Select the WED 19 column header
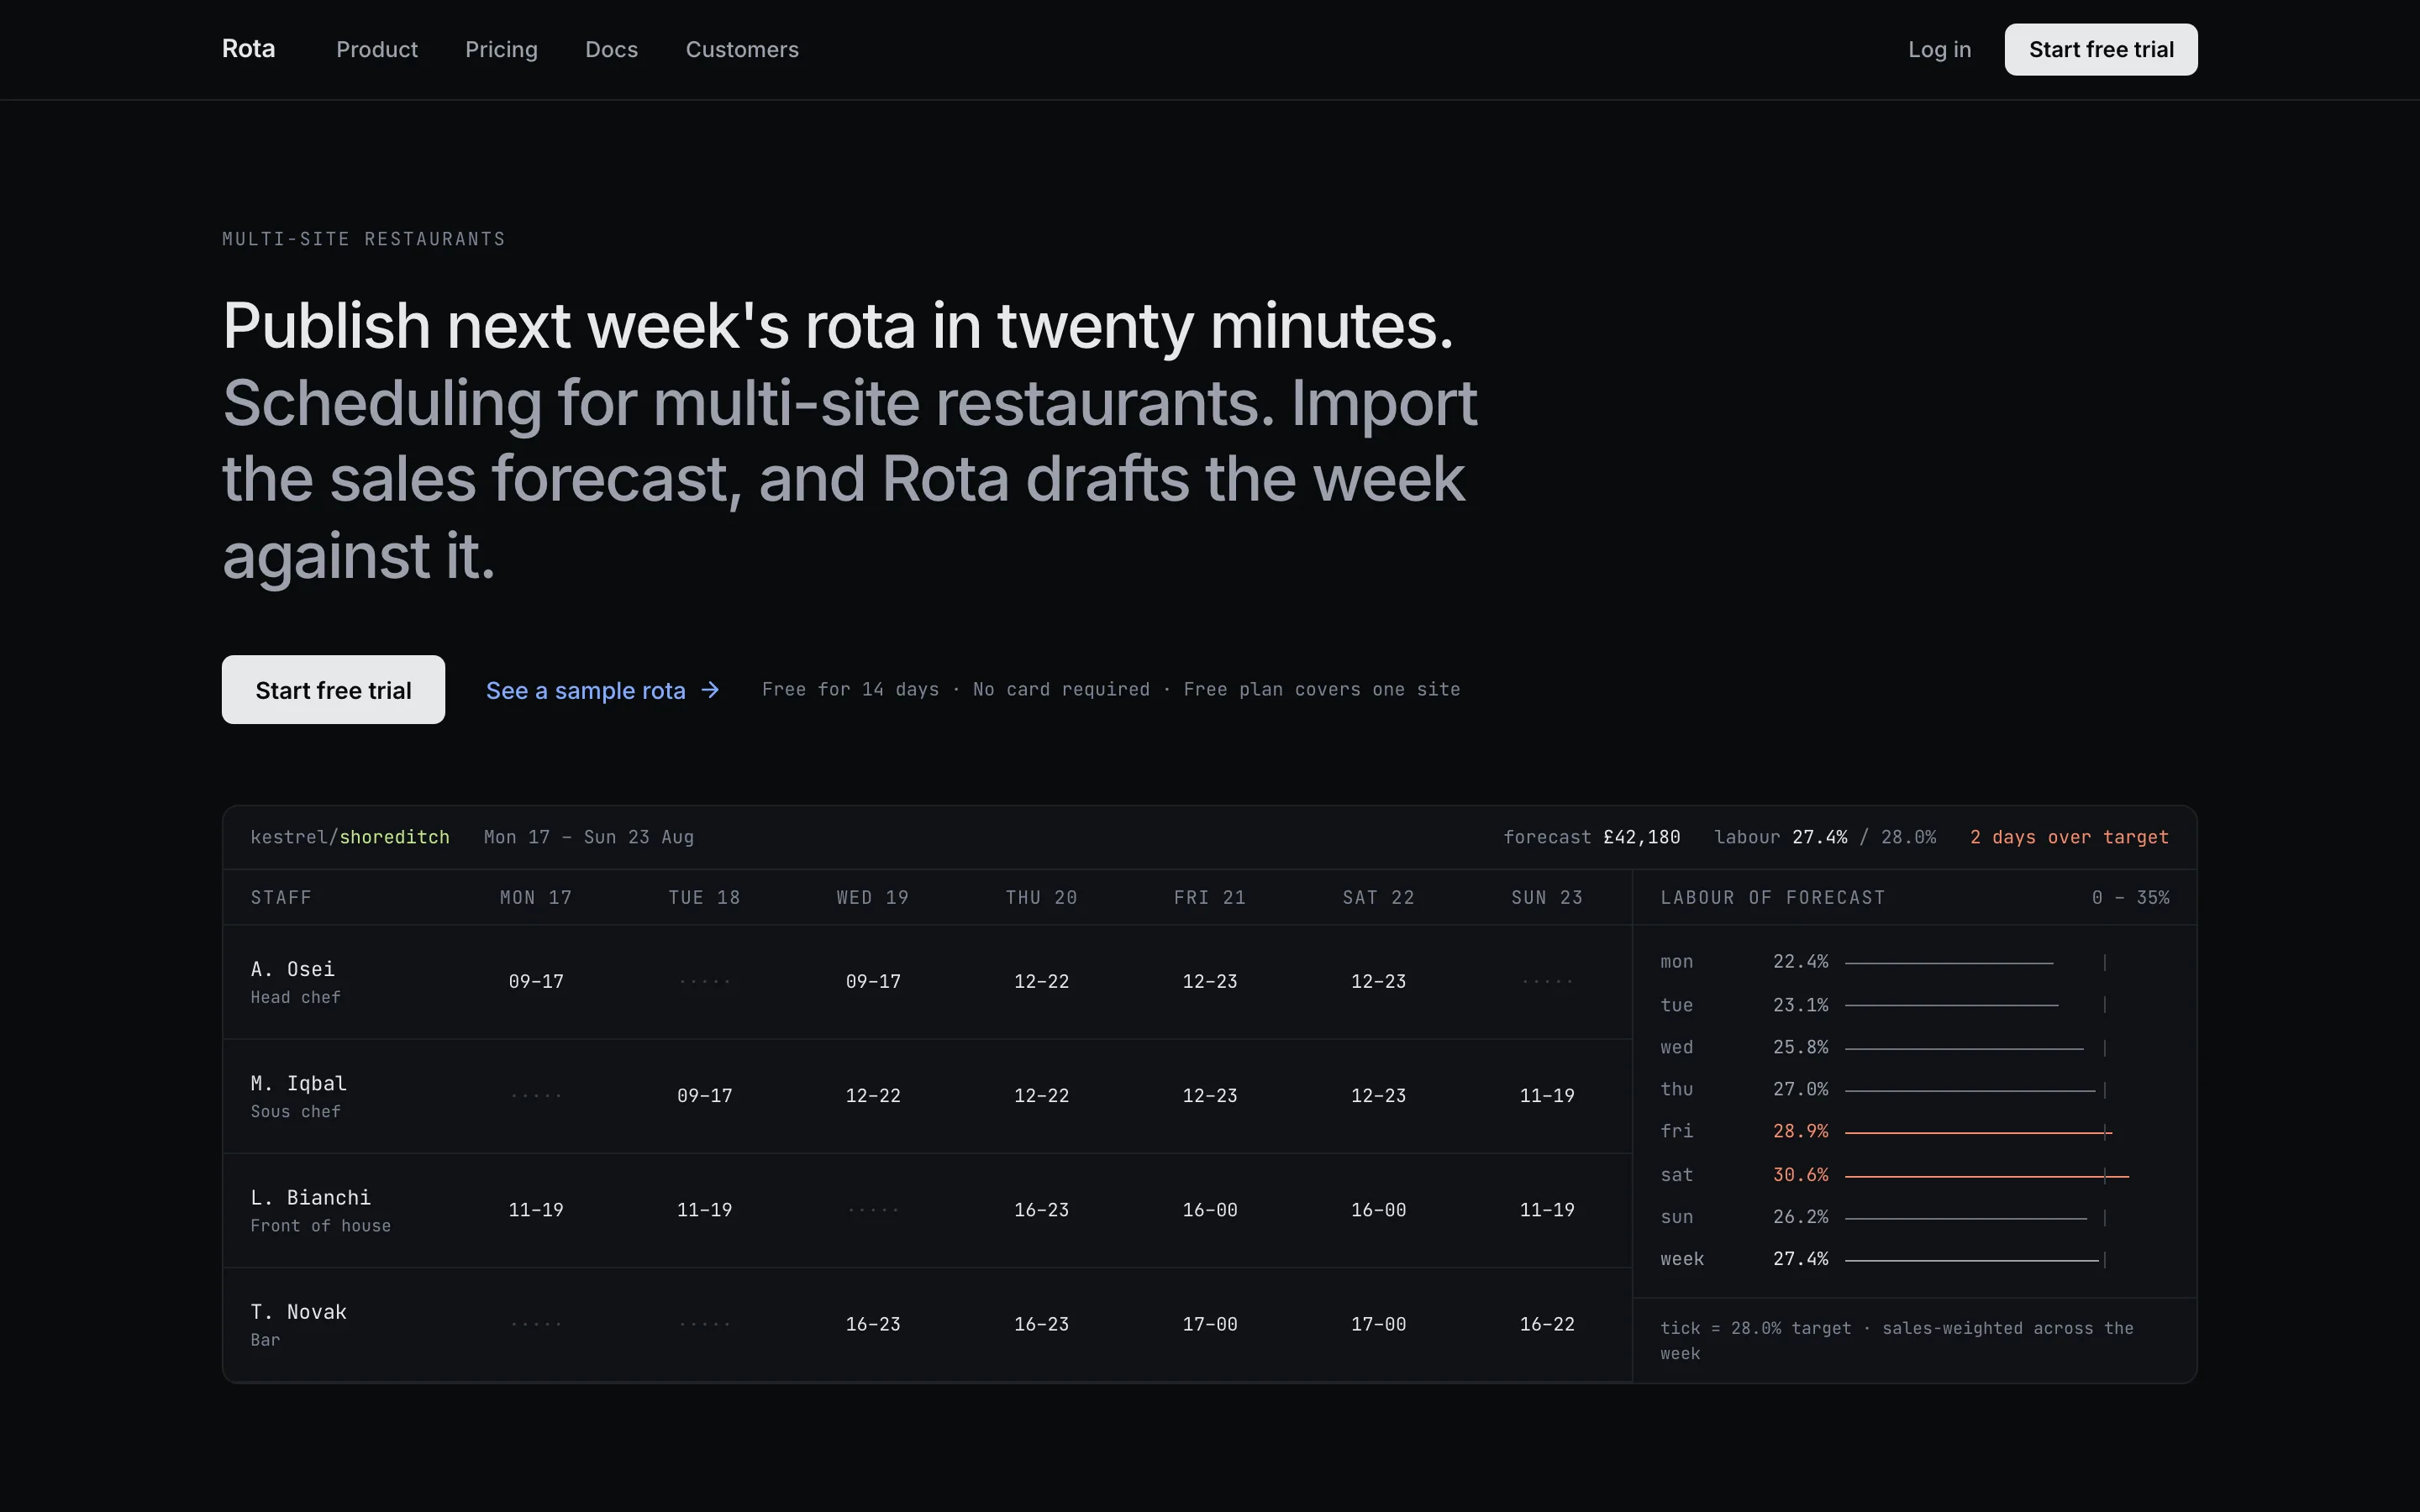Viewport: 2420px width, 1512px height. tap(873, 897)
